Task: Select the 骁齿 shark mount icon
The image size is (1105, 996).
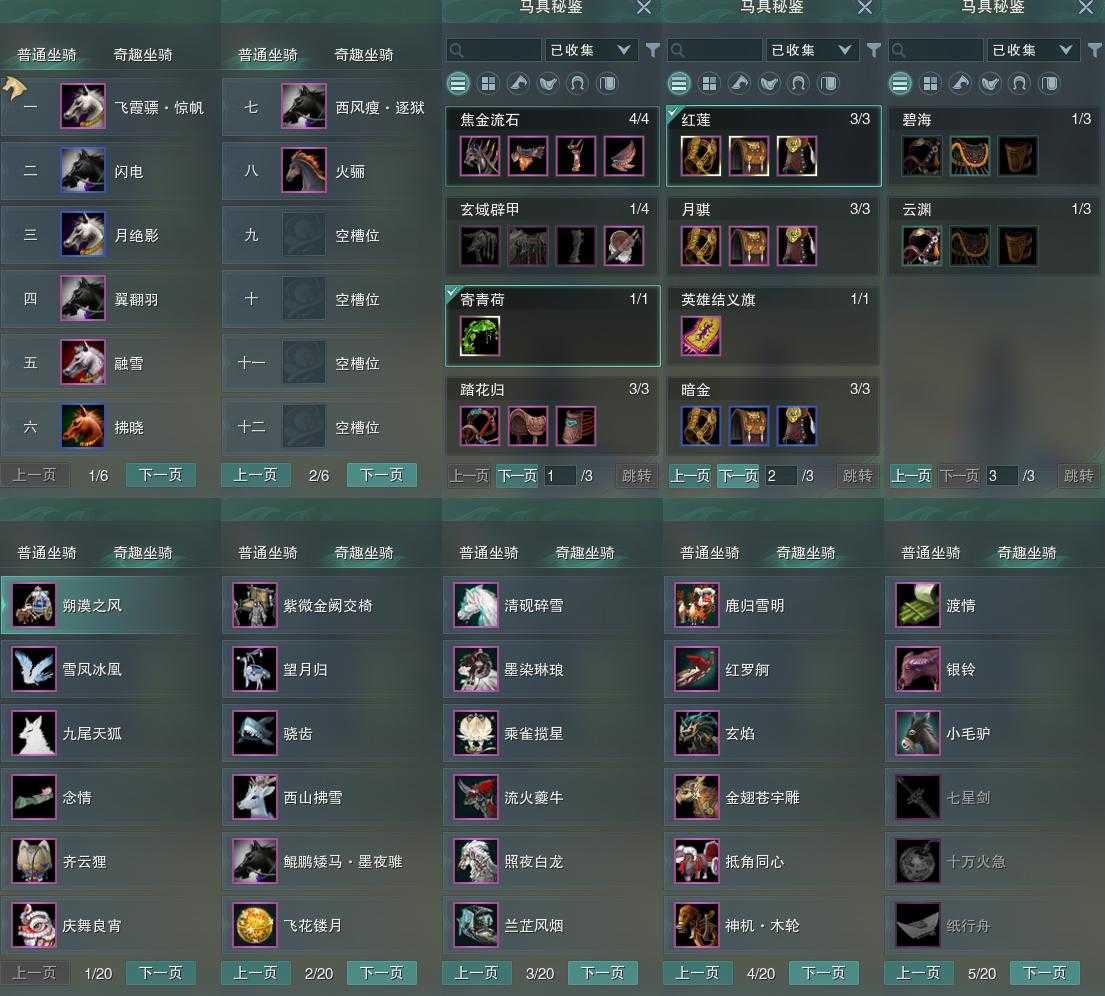Action: [x=254, y=733]
